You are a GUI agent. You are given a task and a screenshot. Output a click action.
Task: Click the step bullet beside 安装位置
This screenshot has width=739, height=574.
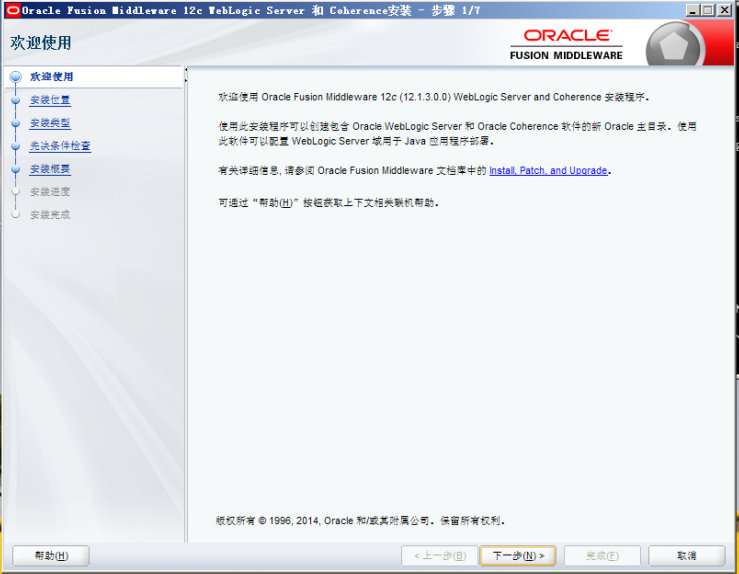point(15,100)
